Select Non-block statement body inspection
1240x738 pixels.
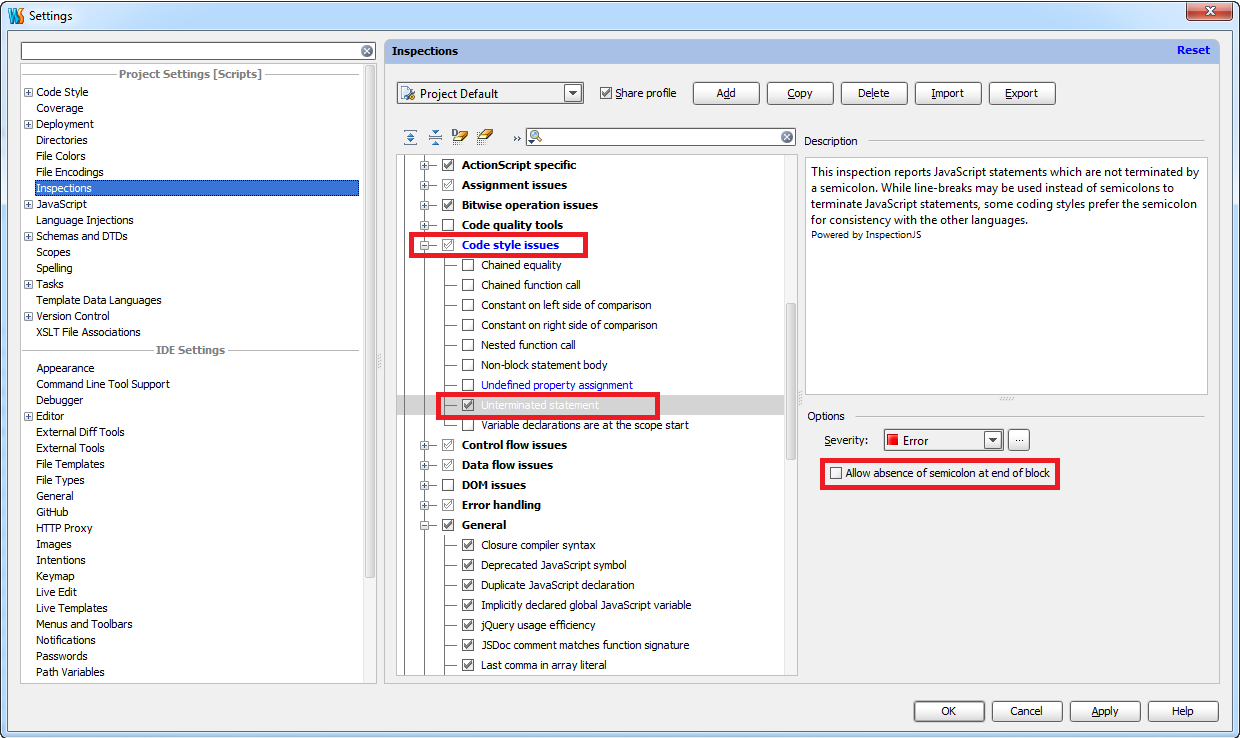[x=544, y=365]
